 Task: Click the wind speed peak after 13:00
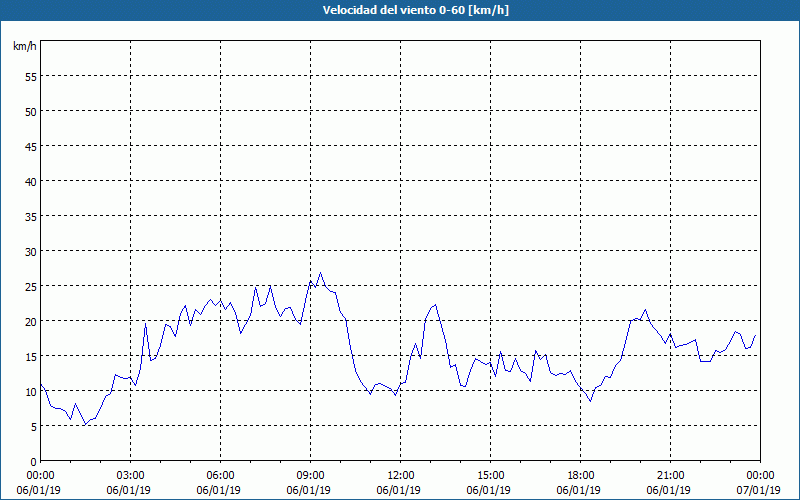coord(435,305)
